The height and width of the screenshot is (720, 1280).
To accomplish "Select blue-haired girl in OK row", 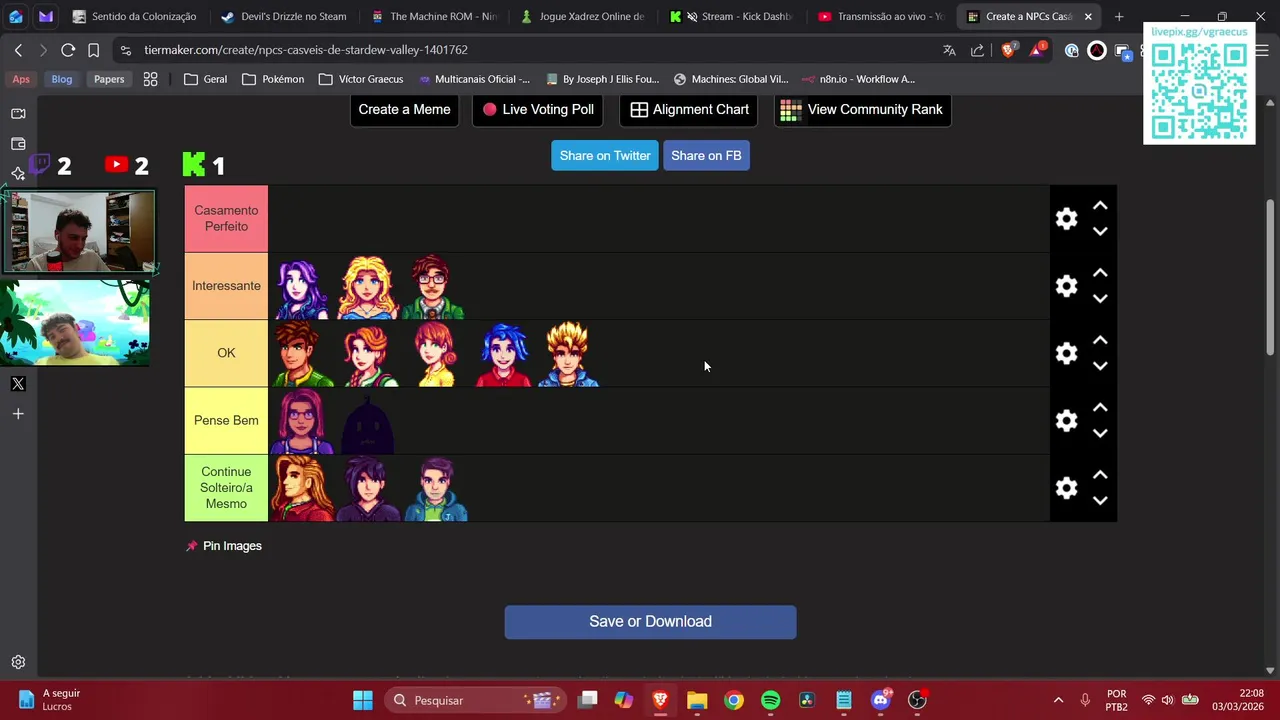I will [x=502, y=354].
